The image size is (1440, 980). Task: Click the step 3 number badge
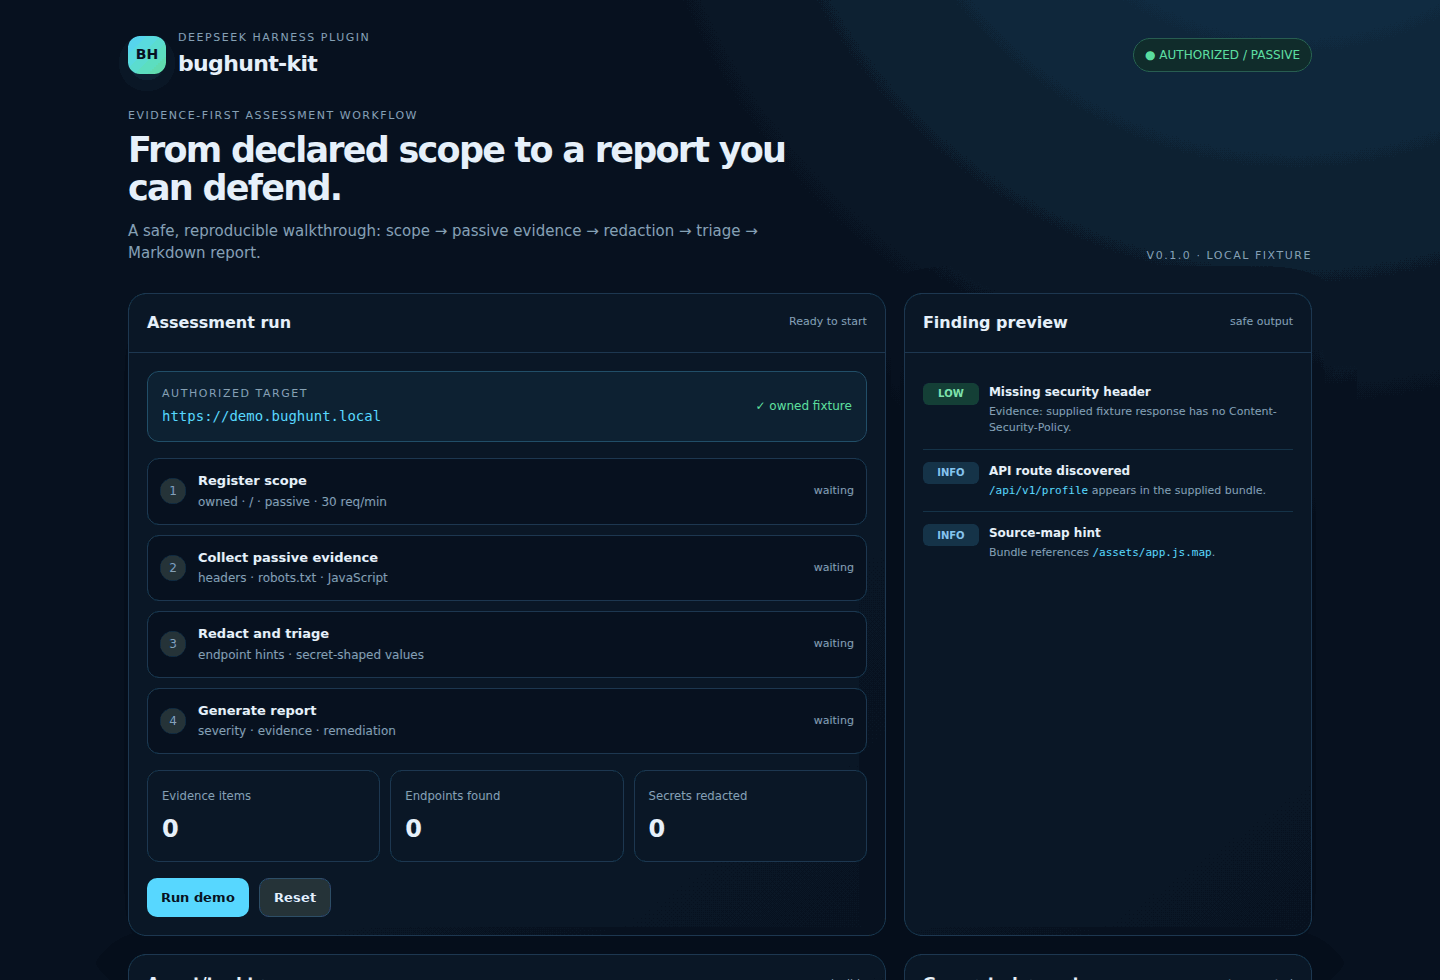click(173, 644)
